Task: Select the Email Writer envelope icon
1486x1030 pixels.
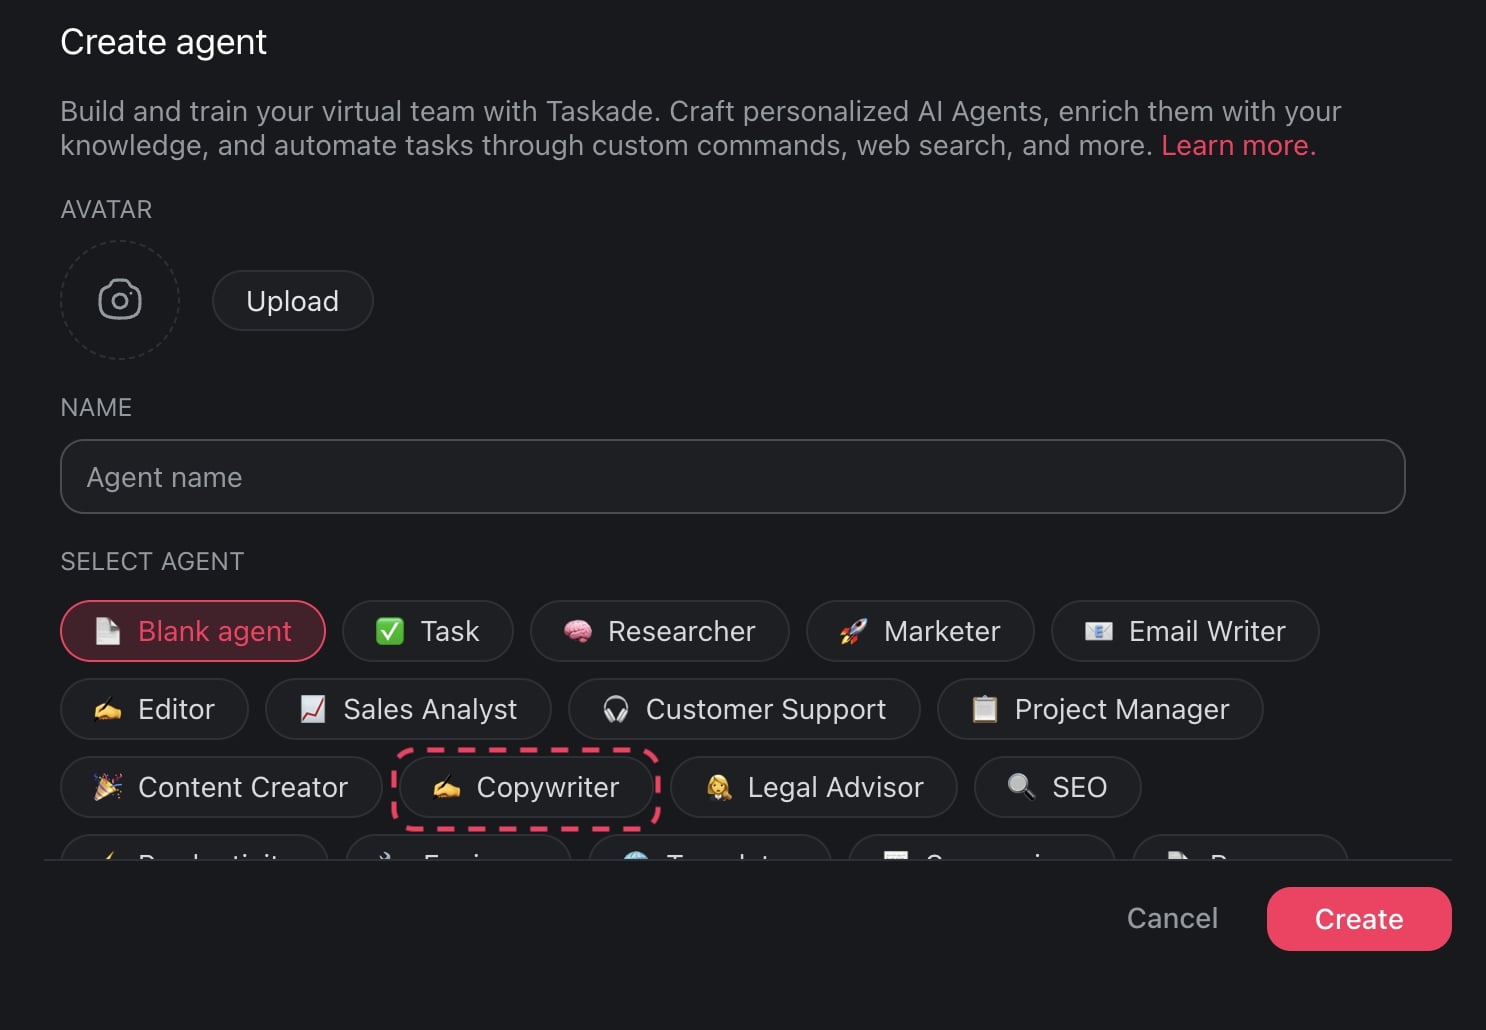Action: (1098, 631)
